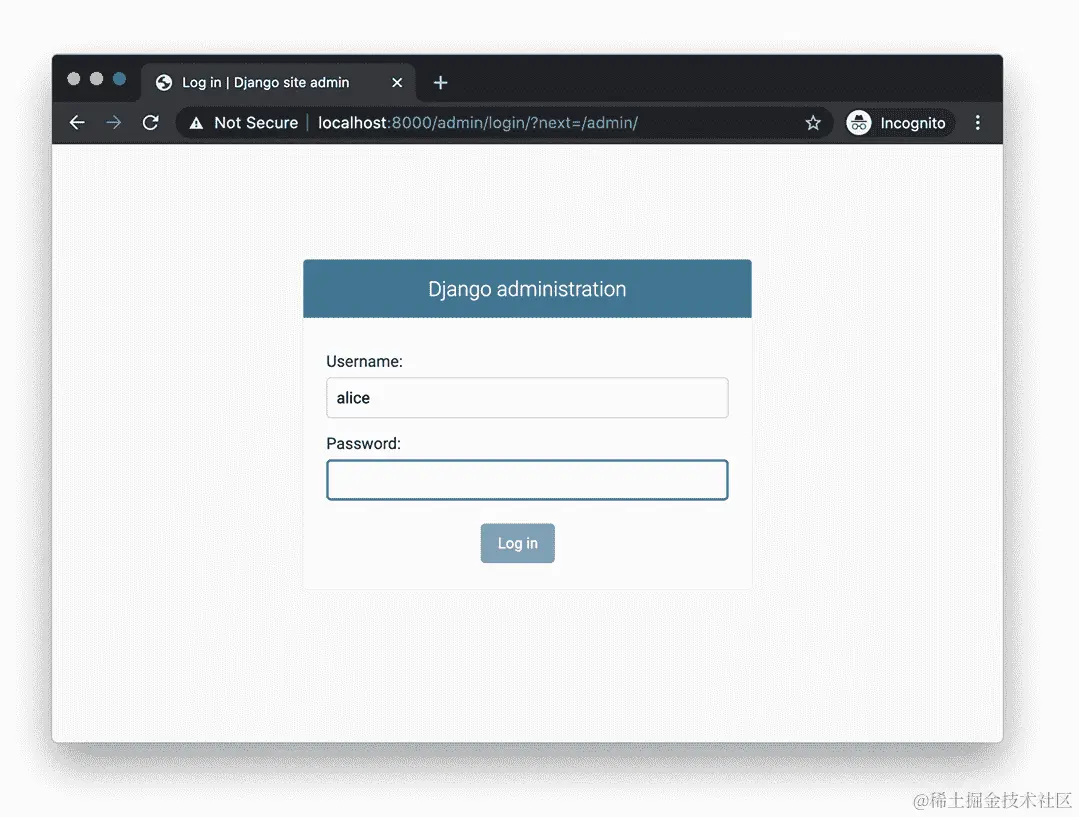Viewport: 1079px width, 817px height.
Task: Click the blue maximize window button
Action: 119,78
